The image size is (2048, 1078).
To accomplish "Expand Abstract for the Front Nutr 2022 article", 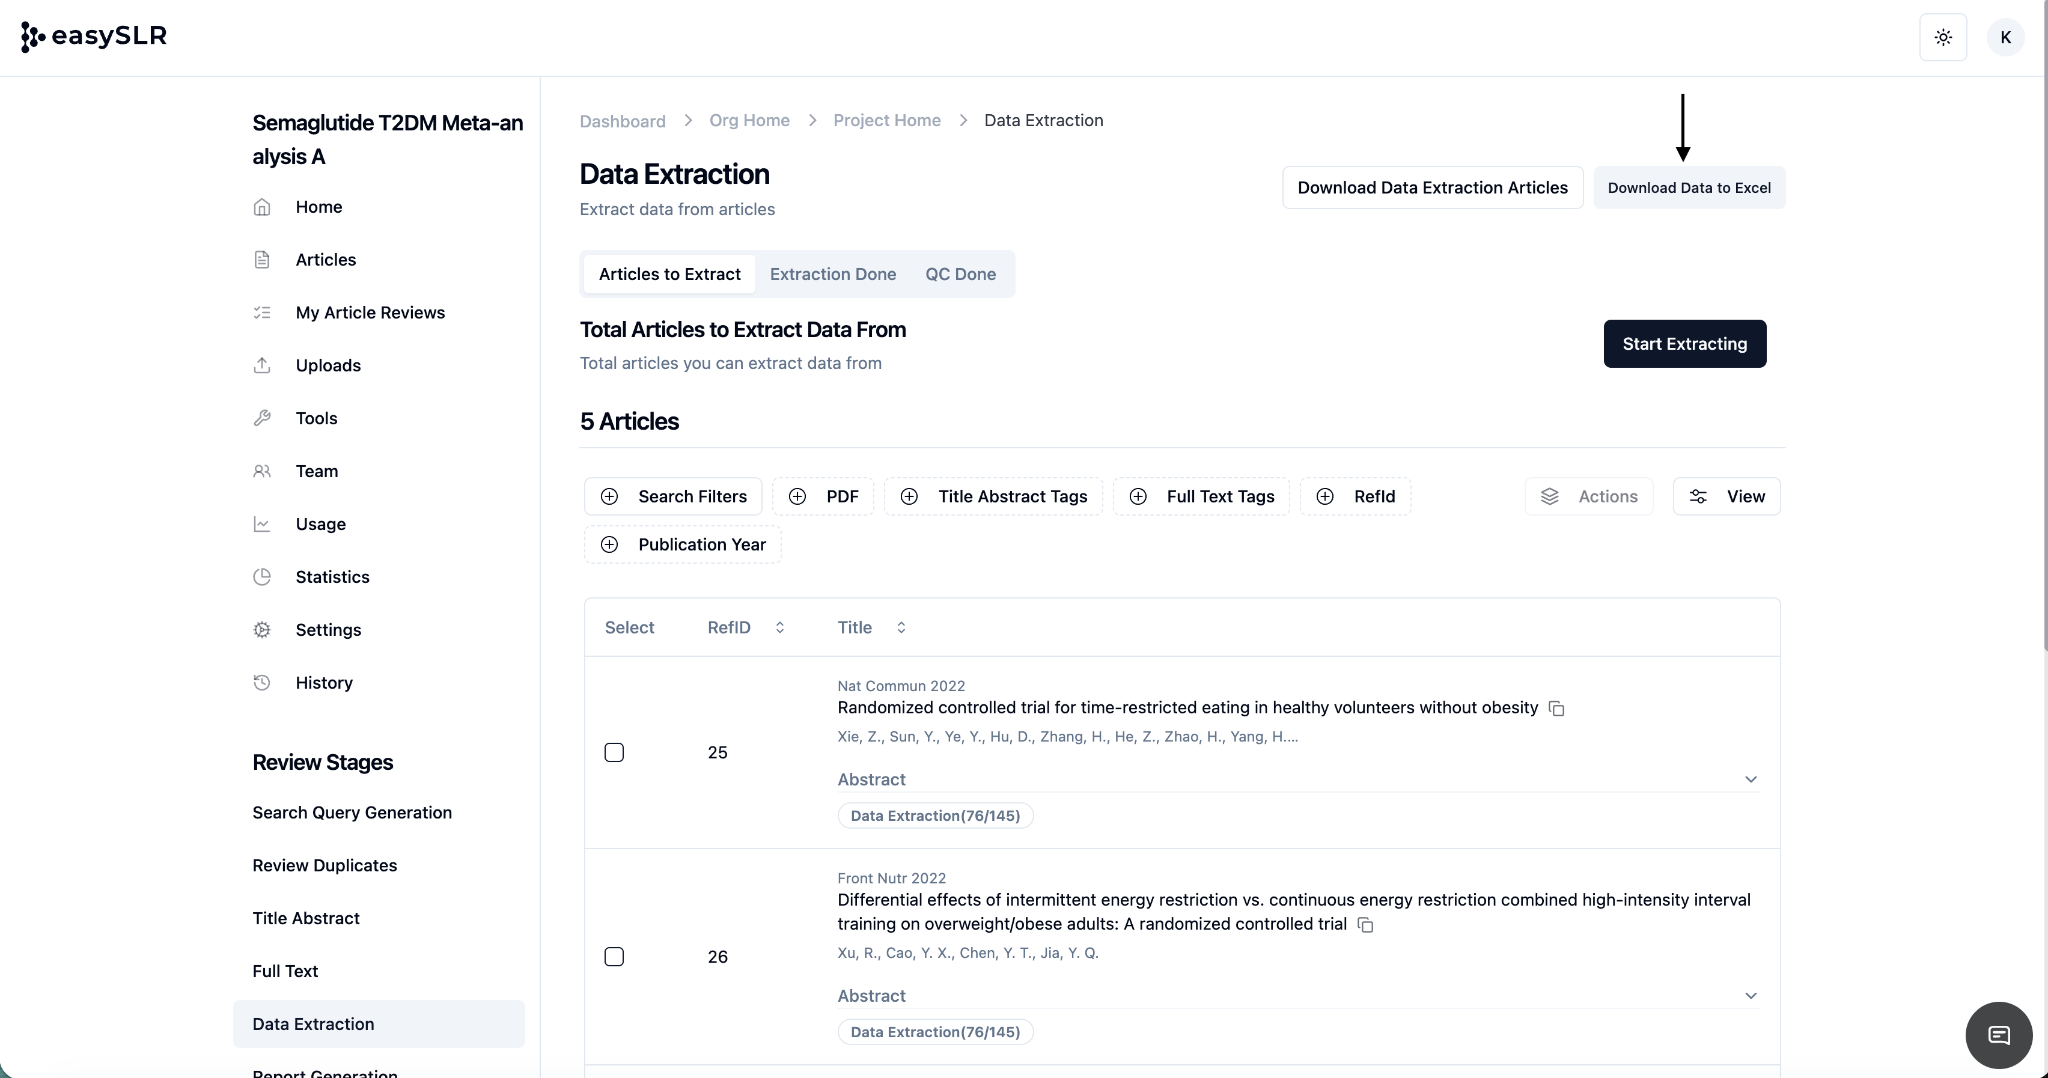I will pyautogui.click(x=1750, y=996).
